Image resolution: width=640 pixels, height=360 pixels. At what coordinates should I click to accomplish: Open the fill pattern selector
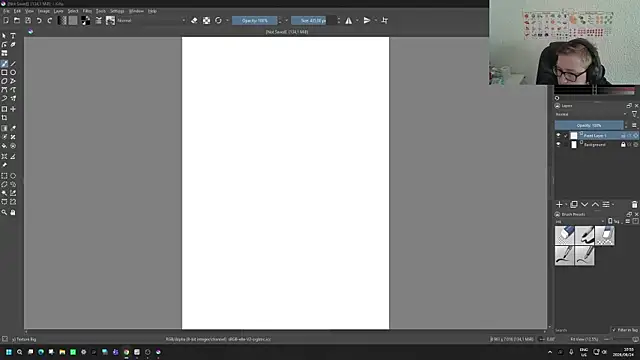click(73, 20)
